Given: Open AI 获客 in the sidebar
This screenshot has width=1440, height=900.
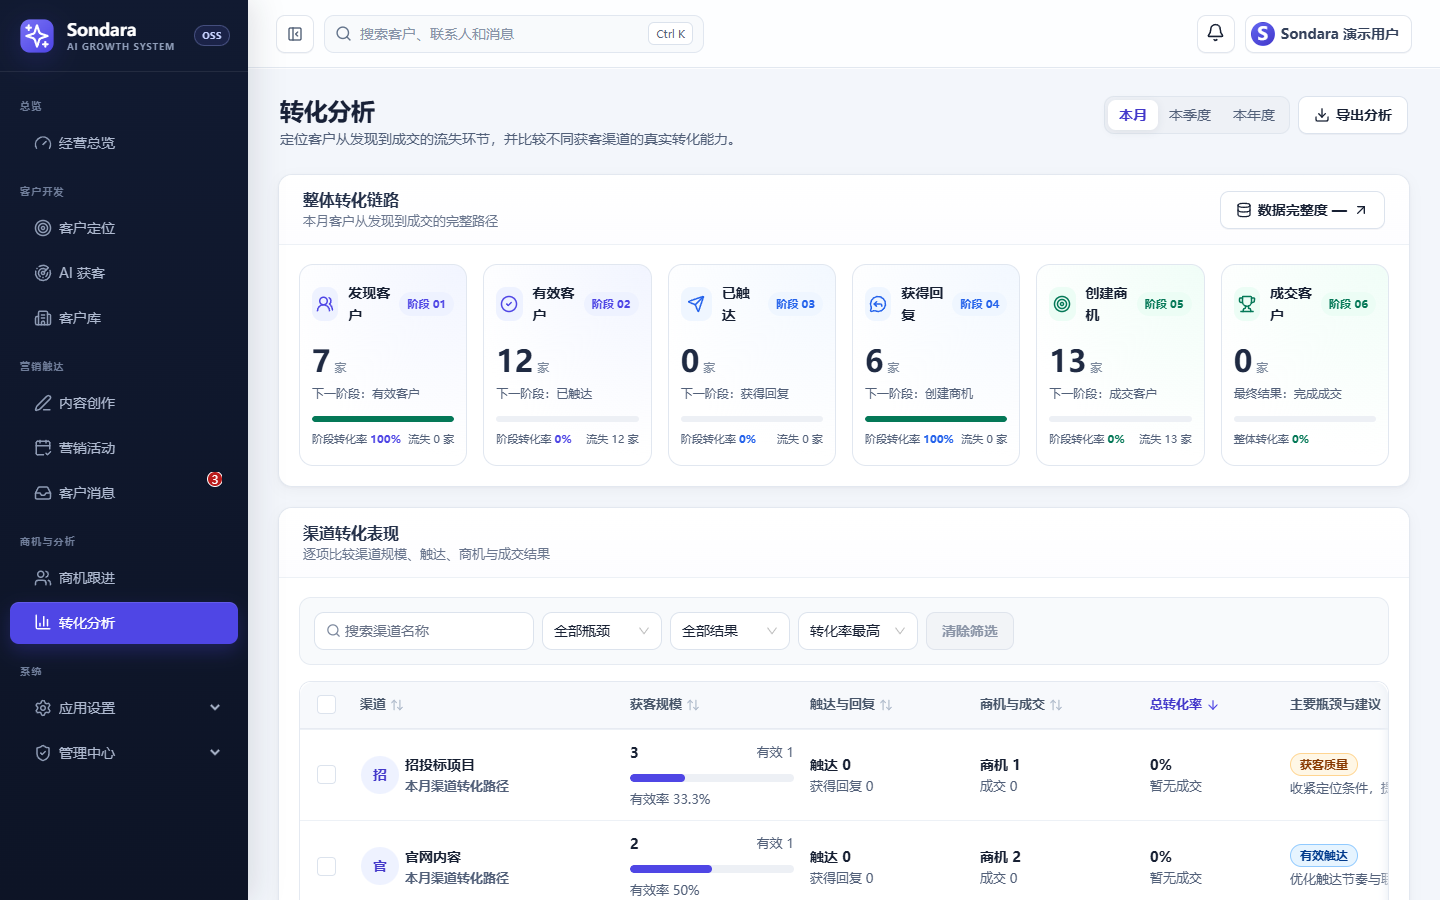Looking at the screenshot, I should [x=124, y=273].
